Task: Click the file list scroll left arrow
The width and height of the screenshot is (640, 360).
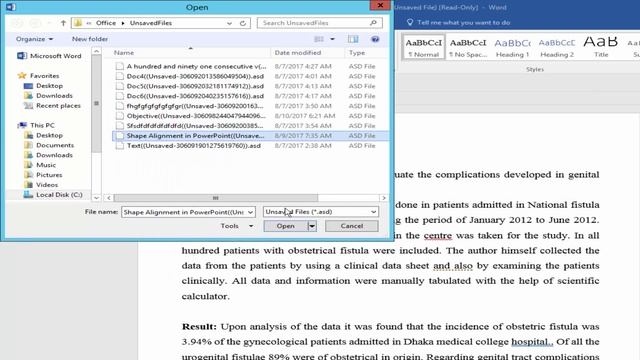Action: [109, 198]
